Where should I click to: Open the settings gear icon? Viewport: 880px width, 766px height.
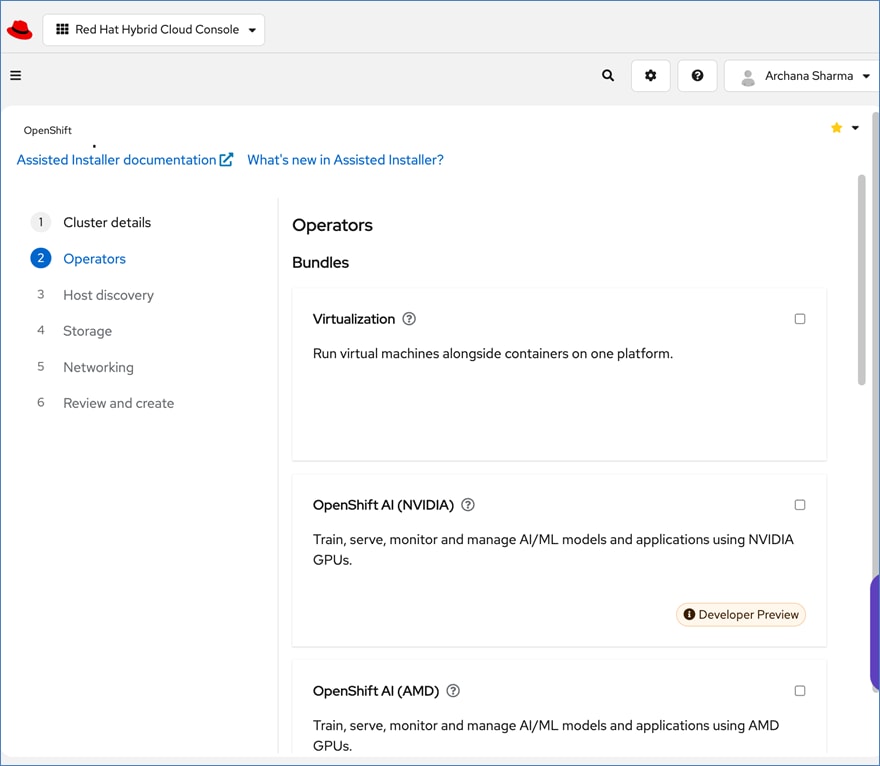pos(650,75)
